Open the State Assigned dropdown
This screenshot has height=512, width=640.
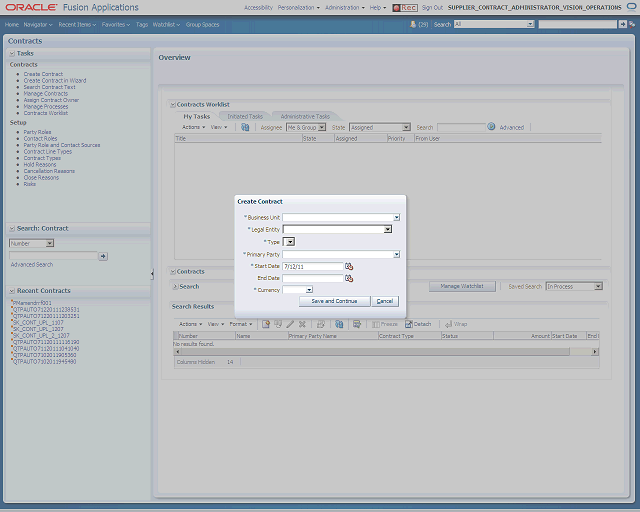coord(380,127)
